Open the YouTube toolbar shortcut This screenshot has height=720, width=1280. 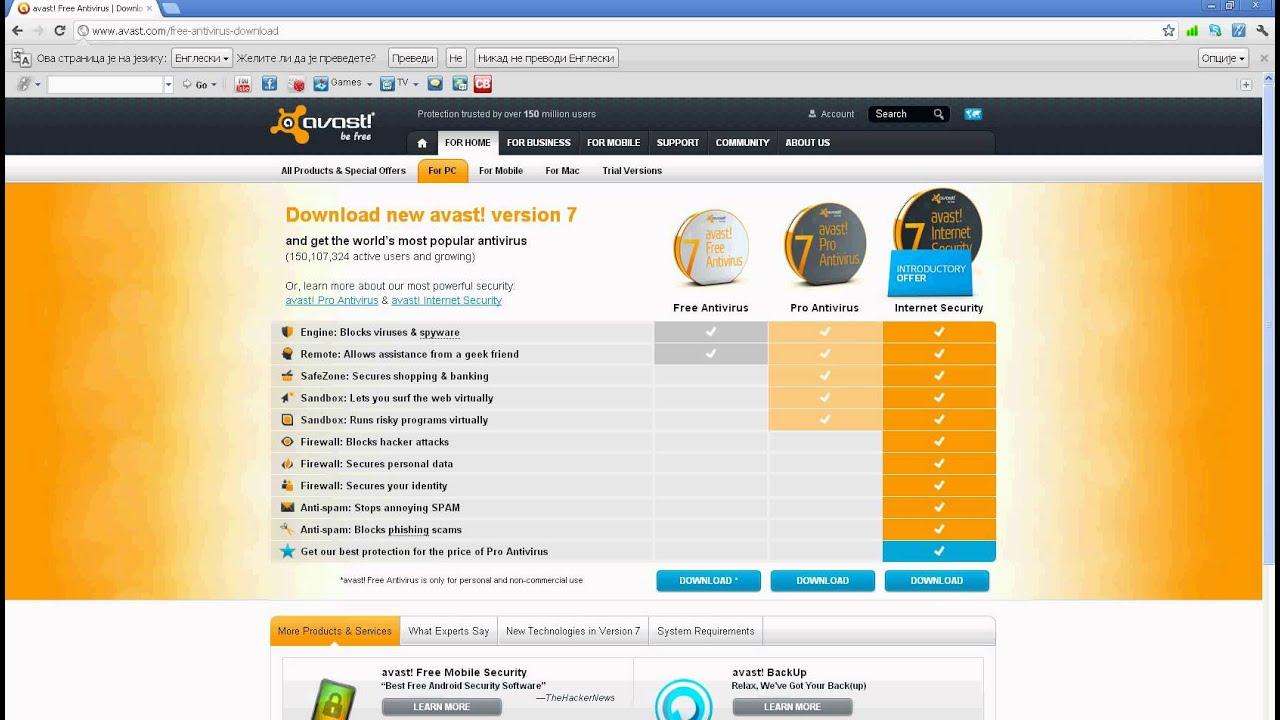pyautogui.click(x=243, y=84)
